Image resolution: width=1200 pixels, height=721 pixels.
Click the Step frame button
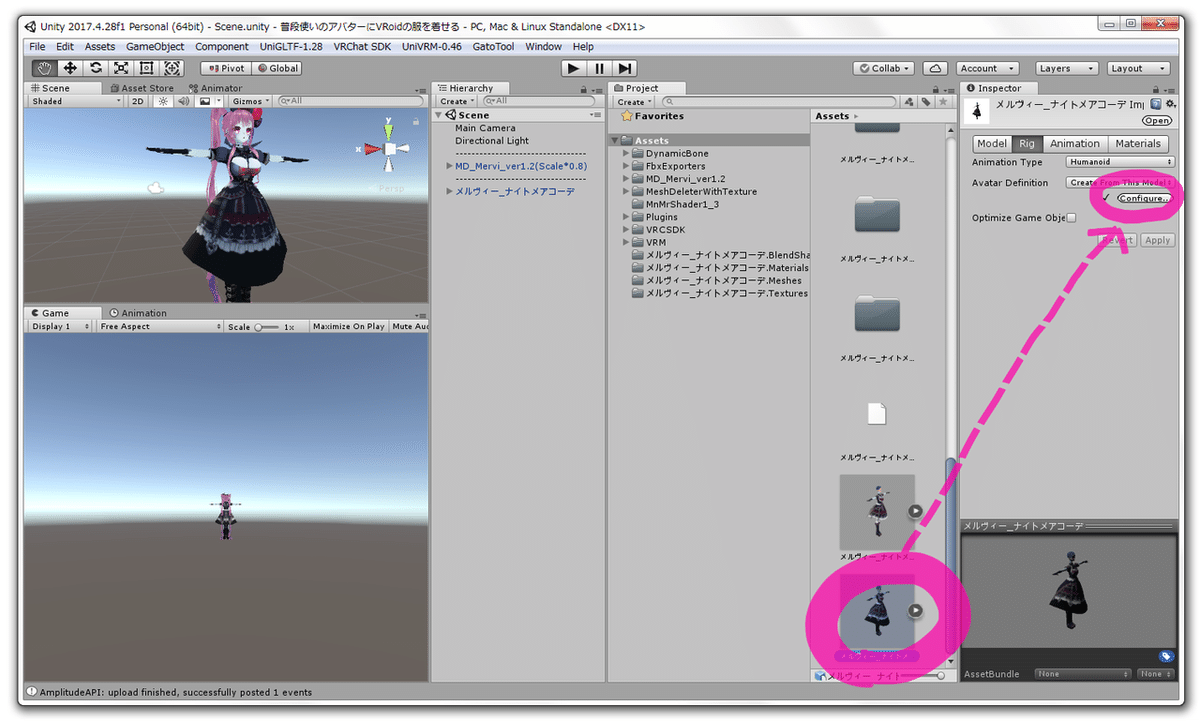click(624, 68)
